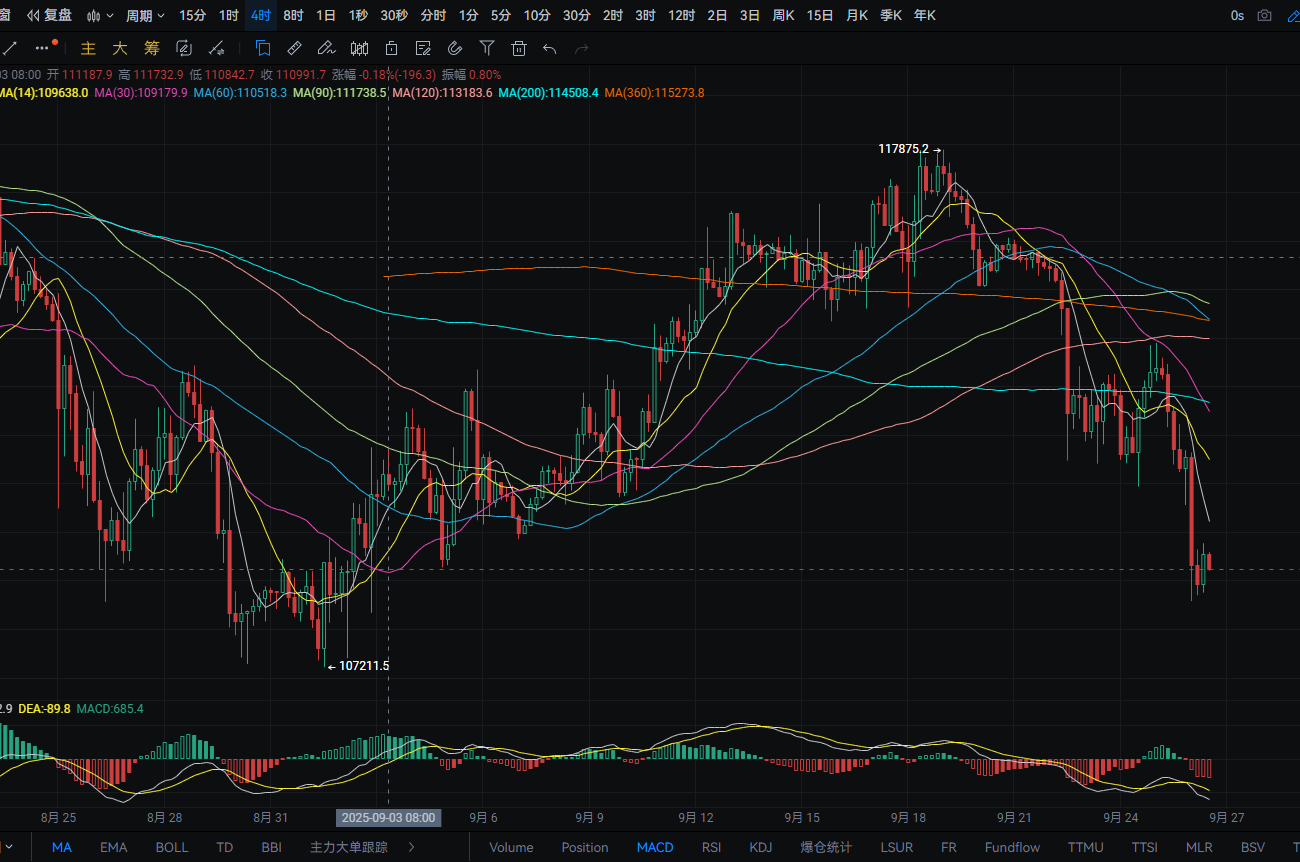Switch sub-chart to KDJ
1300x862 pixels.
(761, 847)
